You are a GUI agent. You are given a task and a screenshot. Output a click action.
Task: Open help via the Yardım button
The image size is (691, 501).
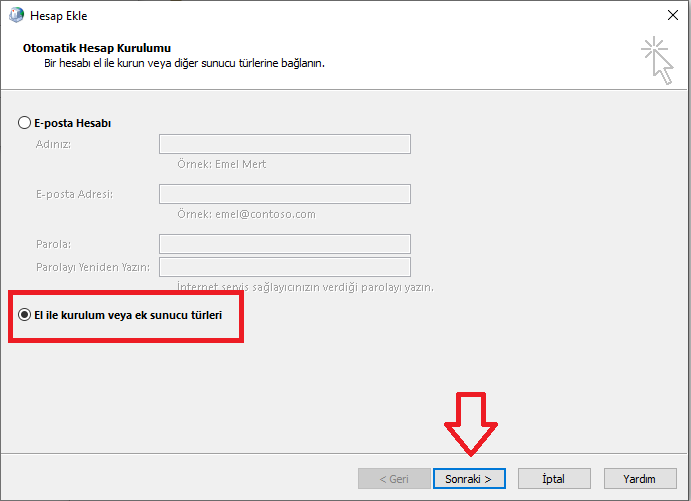639,479
